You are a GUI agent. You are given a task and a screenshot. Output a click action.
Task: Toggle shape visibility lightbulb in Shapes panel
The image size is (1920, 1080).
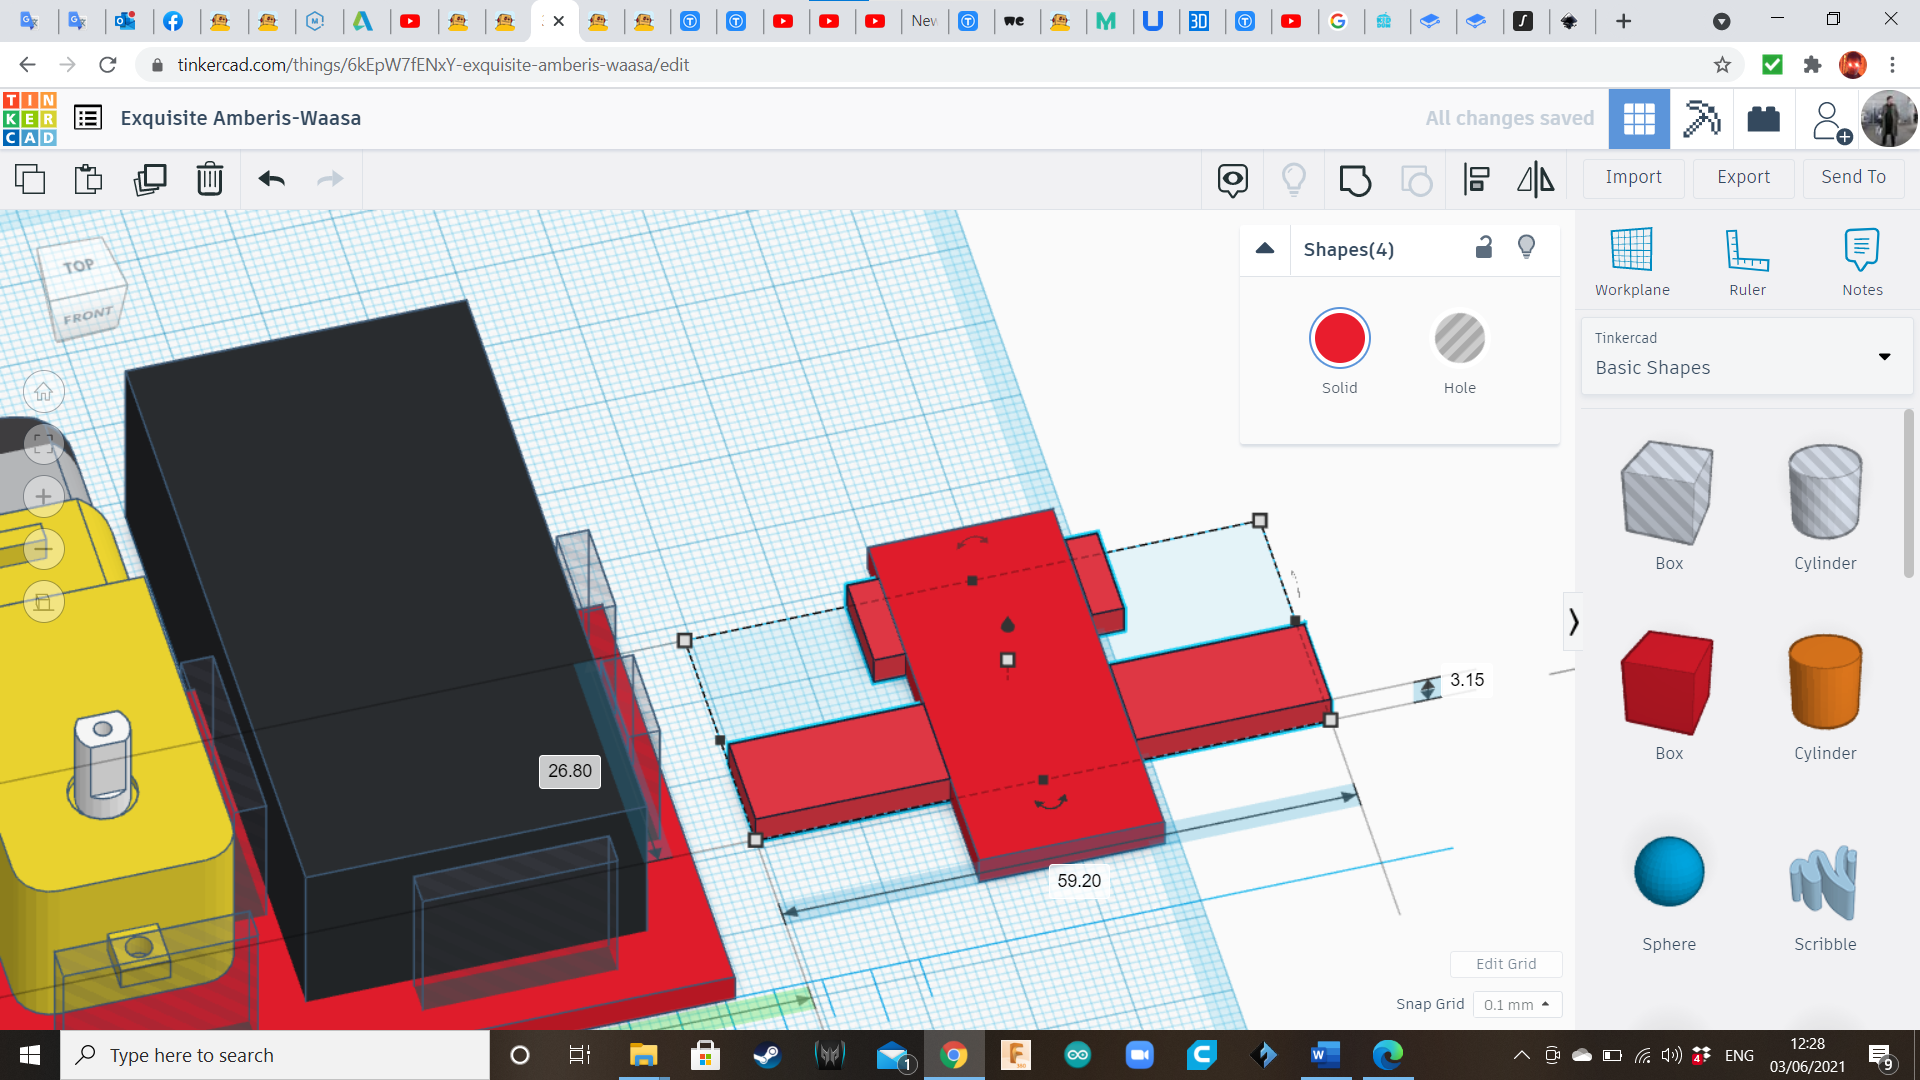tap(1526, 248)
